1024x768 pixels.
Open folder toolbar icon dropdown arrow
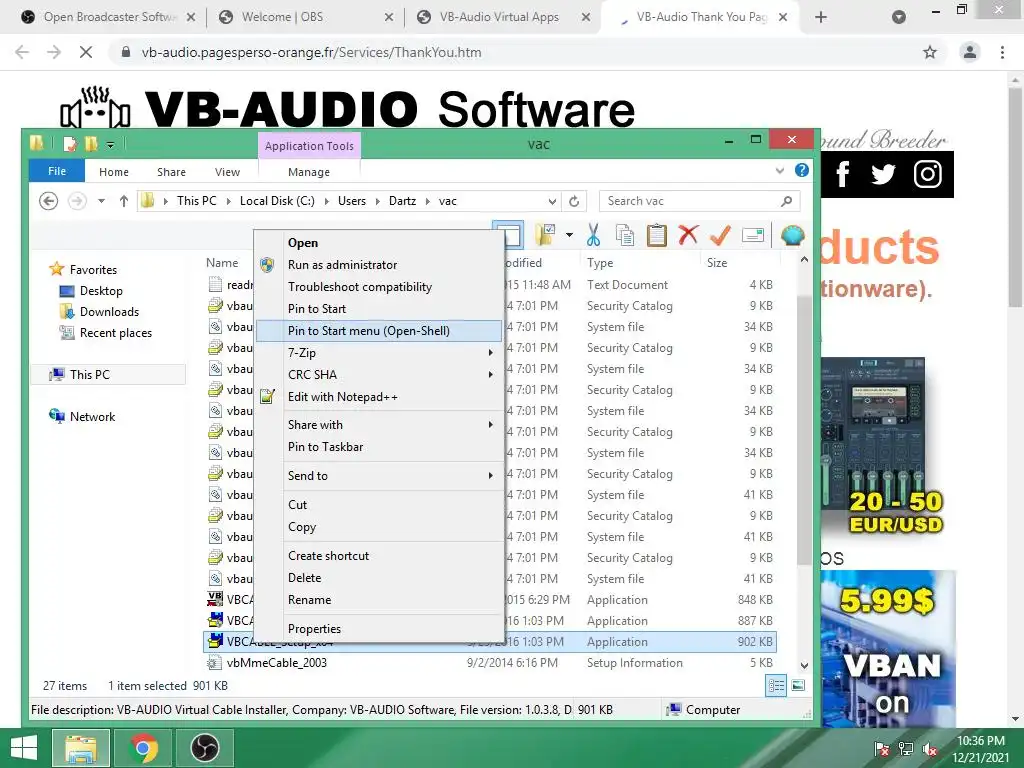coord(569,235)
